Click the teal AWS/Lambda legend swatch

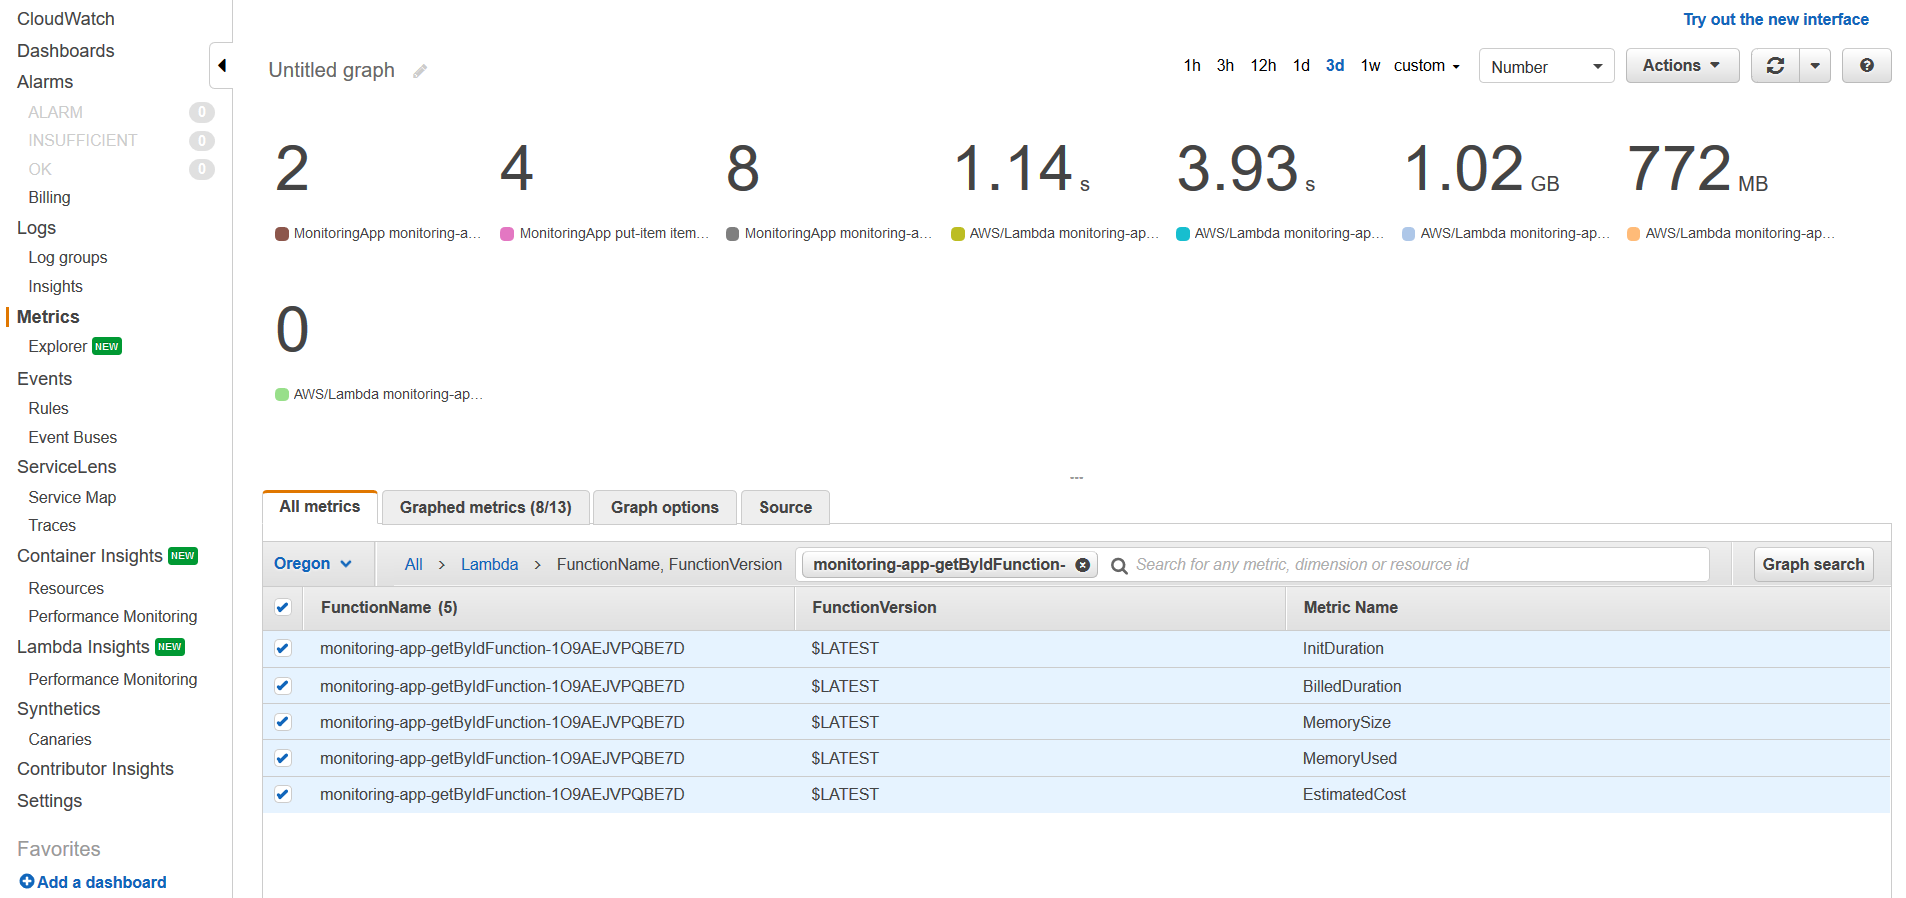pyautogui.click(x=1183, y=234)
